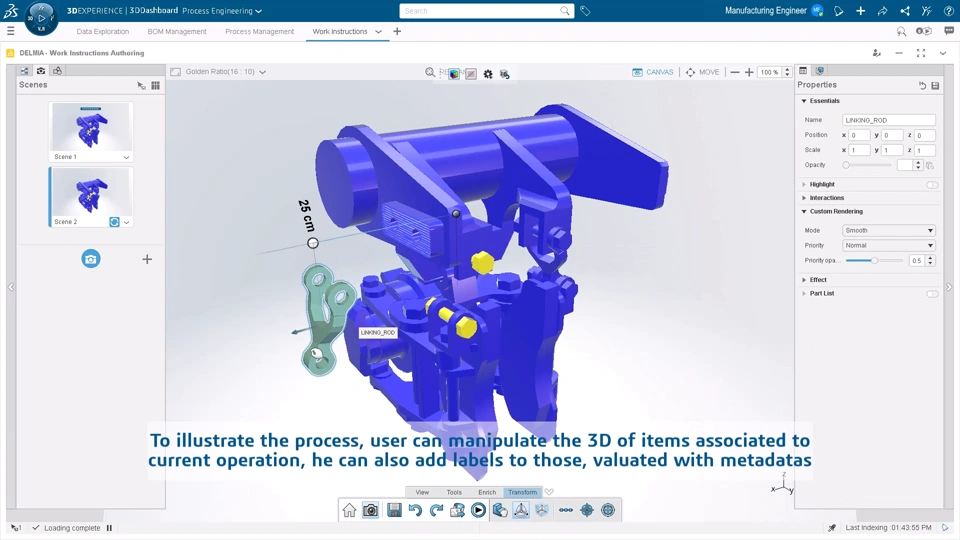Viewport: 960px width, 540px height.
Task: Toggle the Part List switch
Action: (932, 294)
